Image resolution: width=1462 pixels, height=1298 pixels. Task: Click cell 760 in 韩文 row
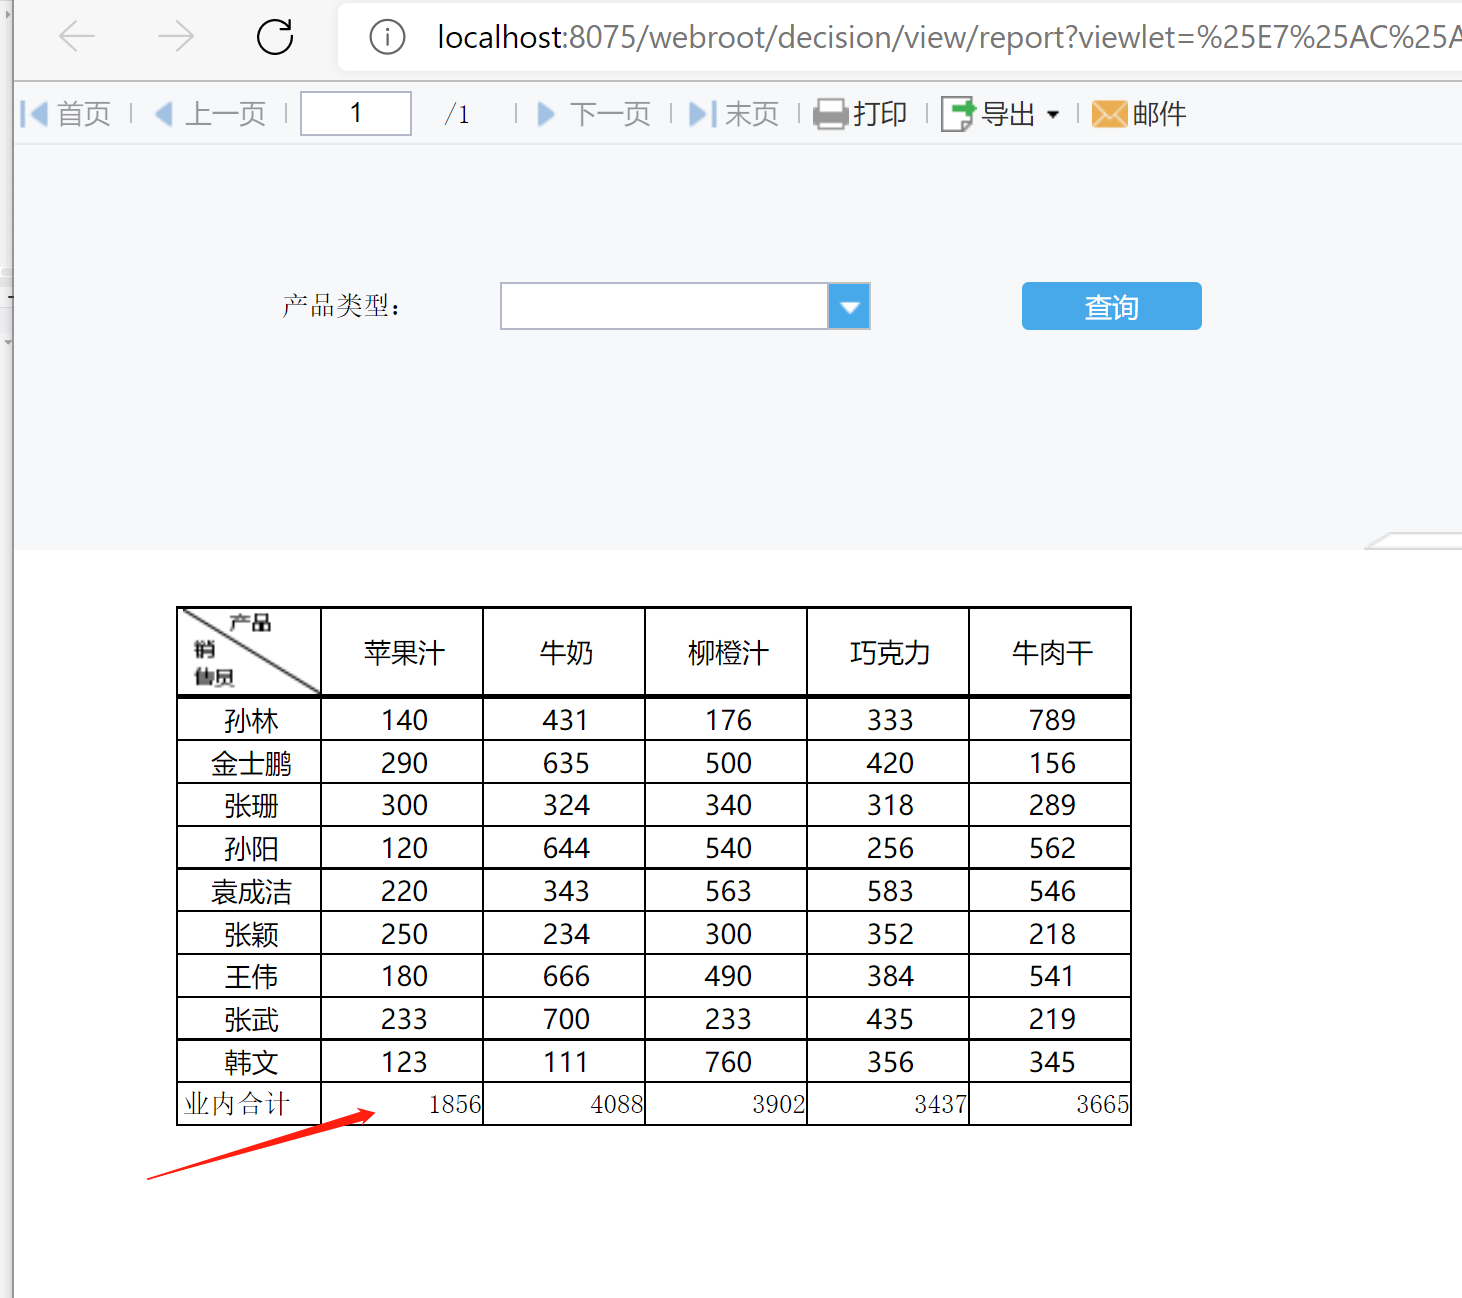coord(726,1062)
